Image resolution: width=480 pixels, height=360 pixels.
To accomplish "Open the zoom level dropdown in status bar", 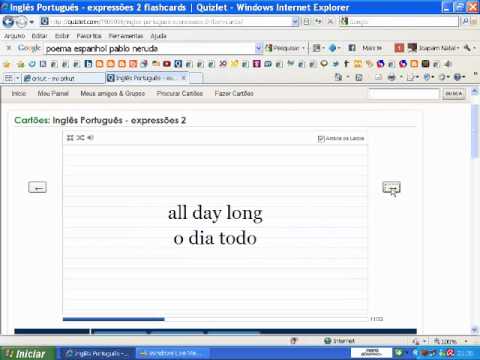I will pos(466,341).
